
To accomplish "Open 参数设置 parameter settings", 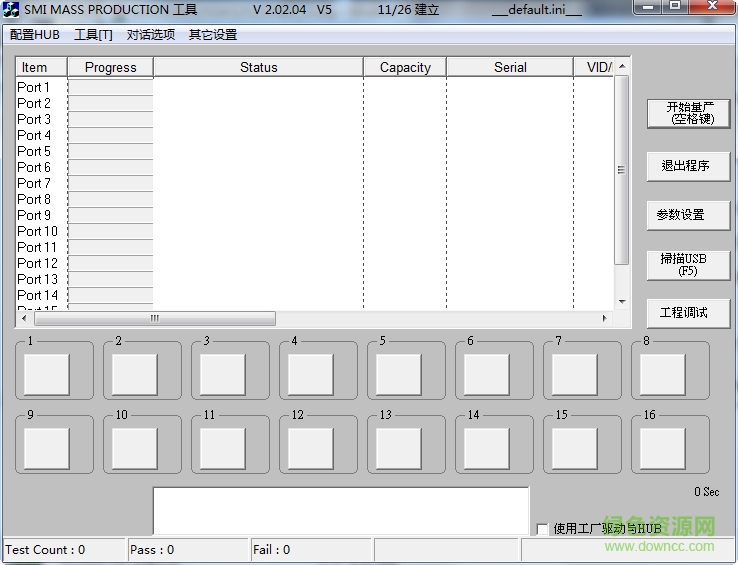I will (x=689, y=215).
